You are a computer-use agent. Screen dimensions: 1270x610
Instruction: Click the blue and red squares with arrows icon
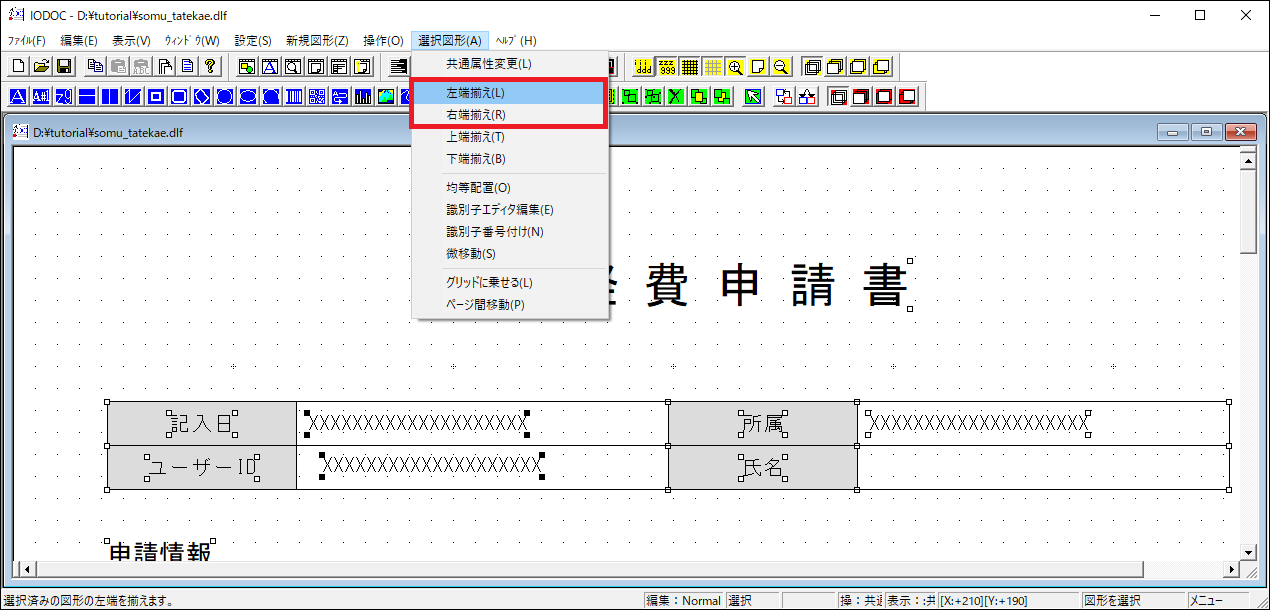[784, 97]
